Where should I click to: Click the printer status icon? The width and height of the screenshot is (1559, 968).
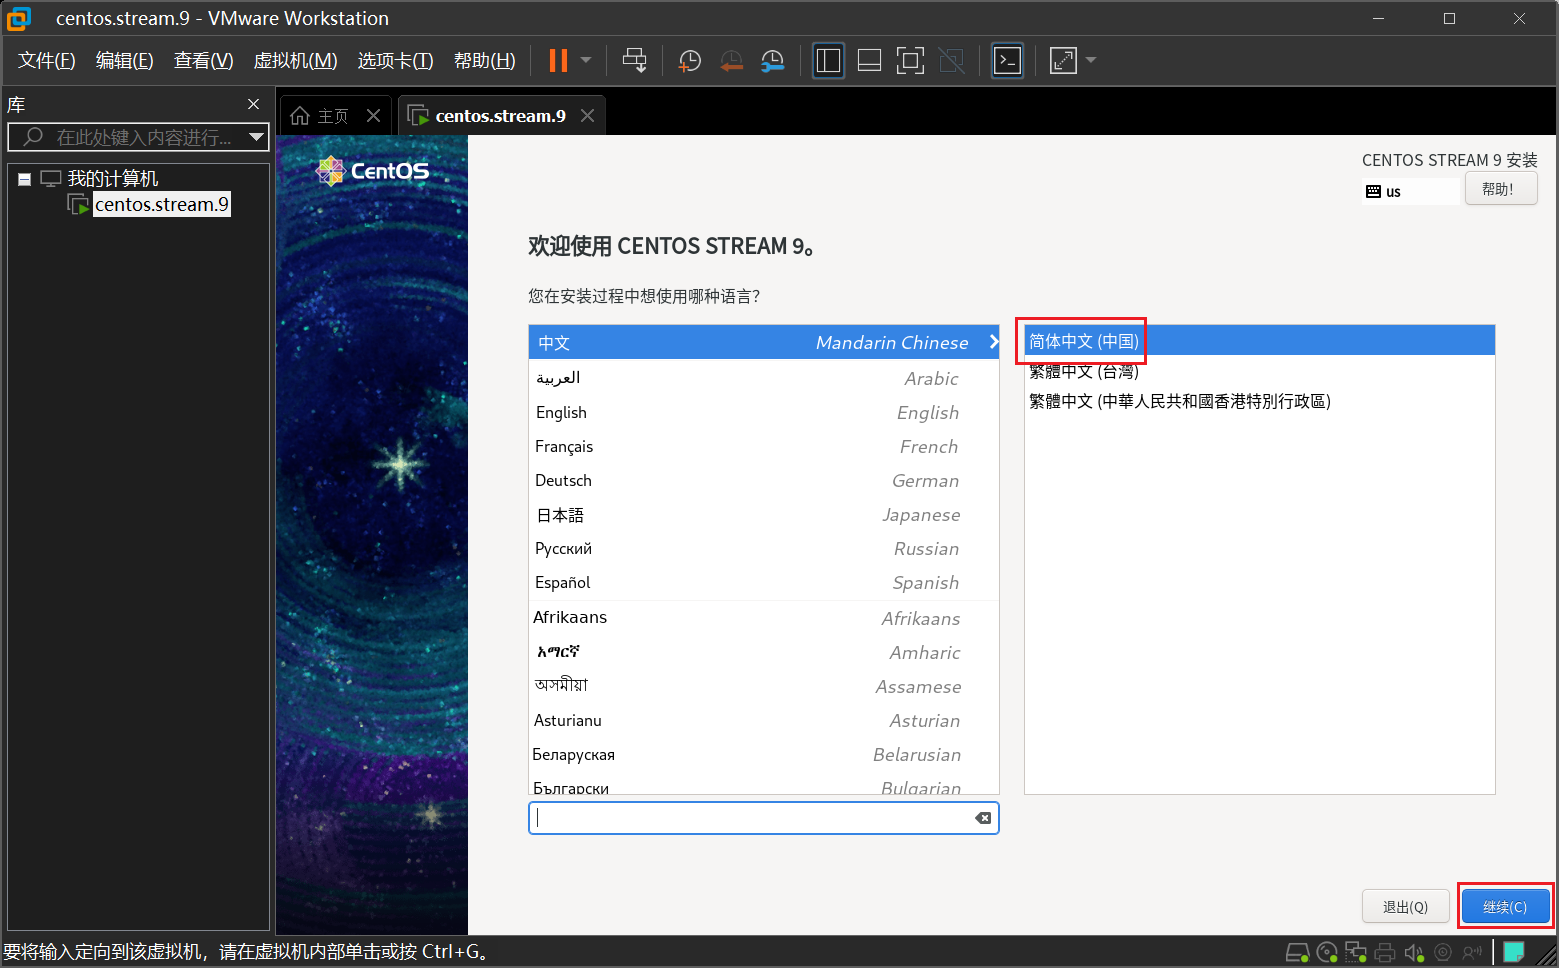click(1385, 952)
